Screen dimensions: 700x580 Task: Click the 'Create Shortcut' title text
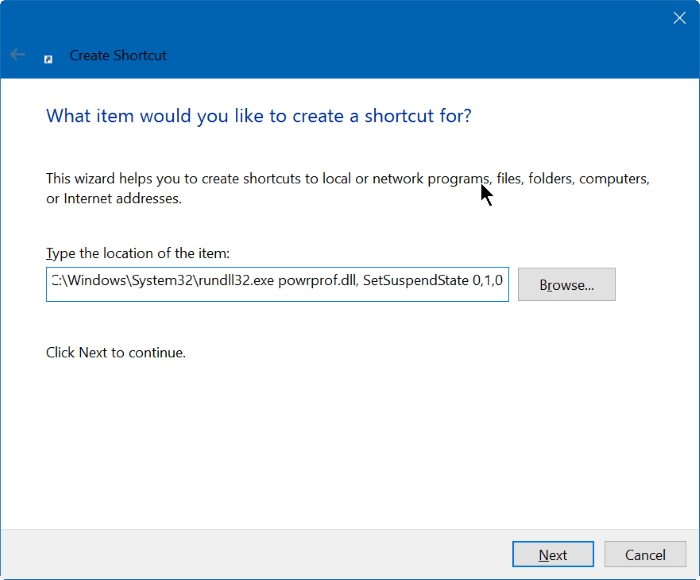pyautogui.click(x=118, y=56)
